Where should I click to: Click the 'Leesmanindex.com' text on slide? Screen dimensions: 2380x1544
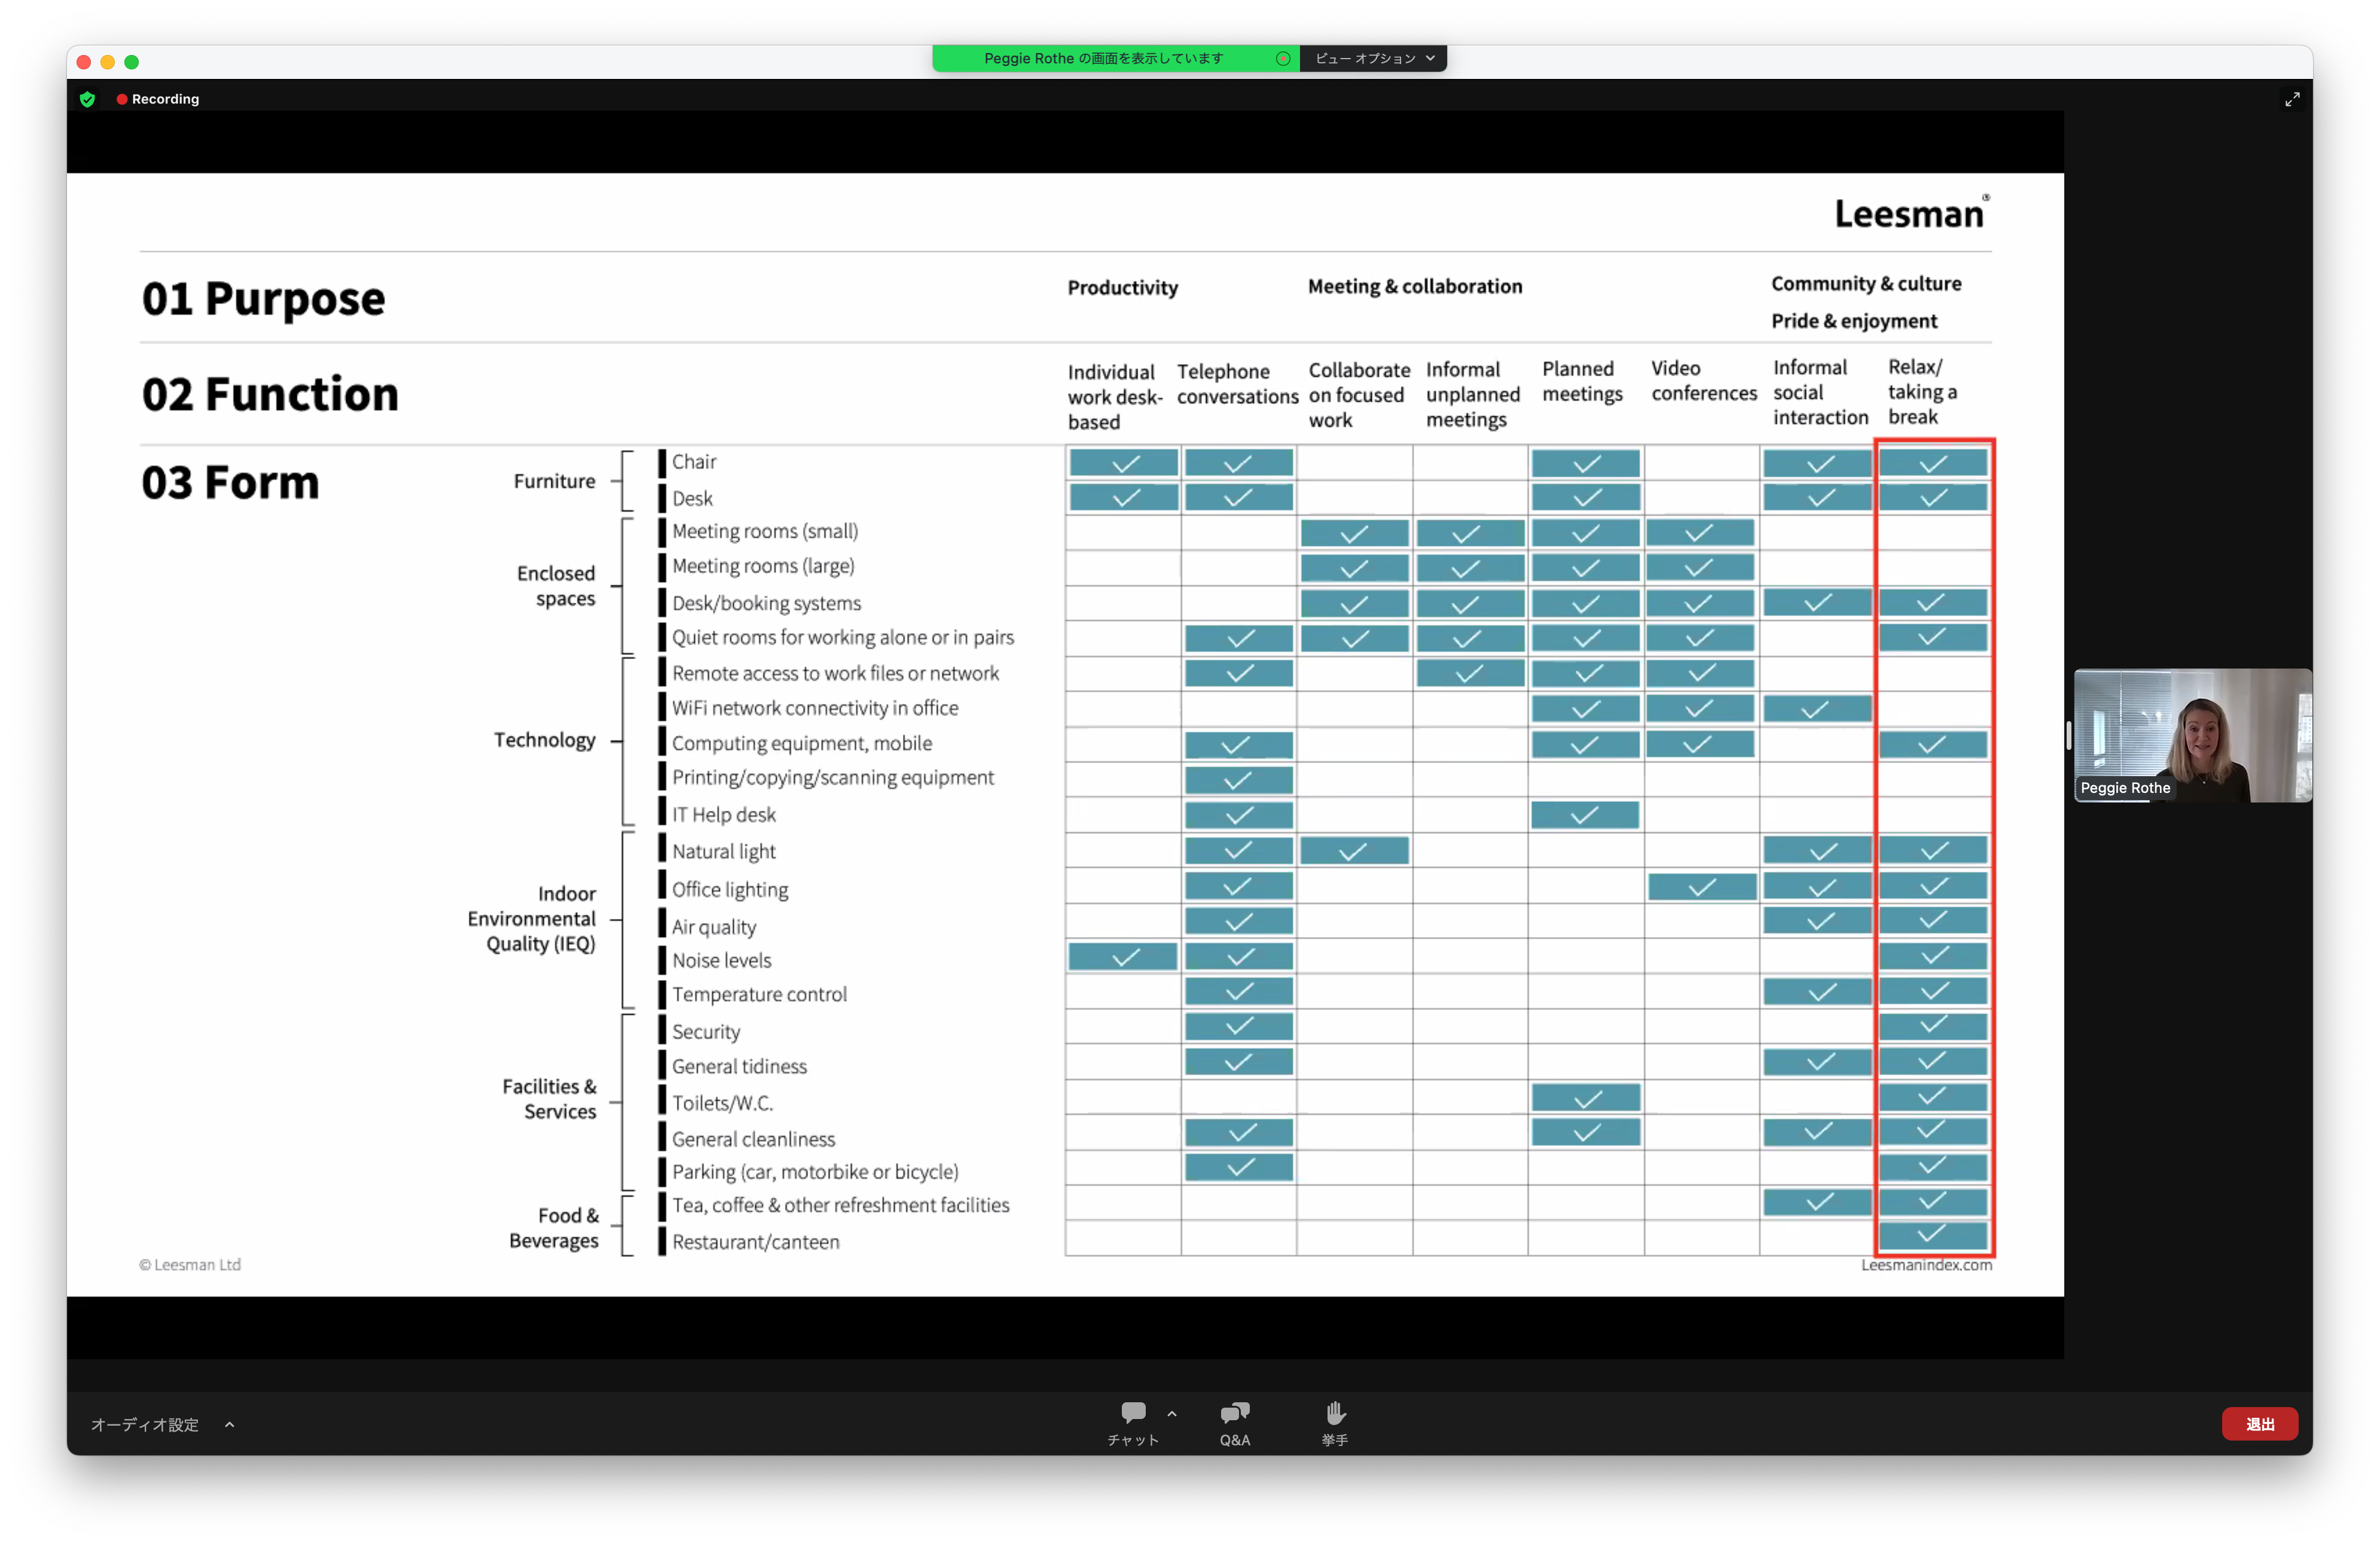coord(1926,1265)
